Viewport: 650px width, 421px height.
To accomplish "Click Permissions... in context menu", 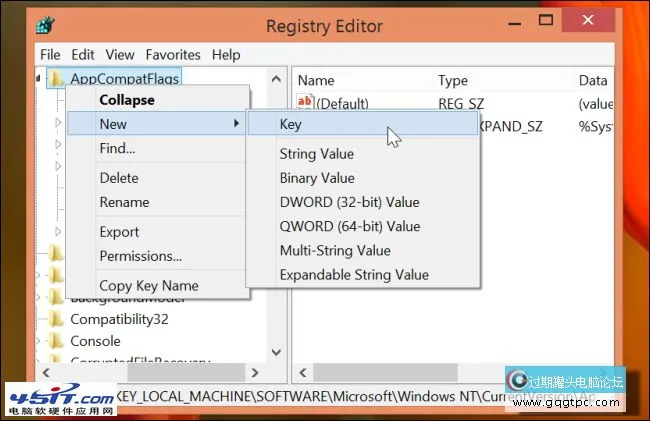I will point(140,256).
